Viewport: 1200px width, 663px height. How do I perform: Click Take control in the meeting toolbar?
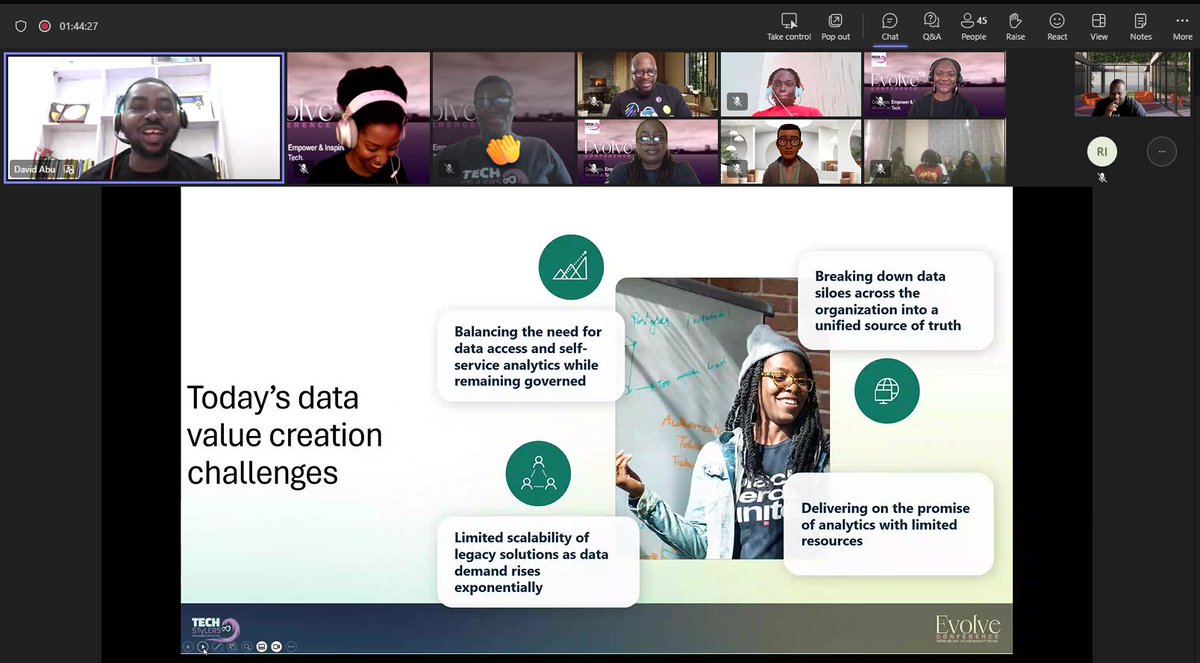pyautogui.click(x=789, y=27)
